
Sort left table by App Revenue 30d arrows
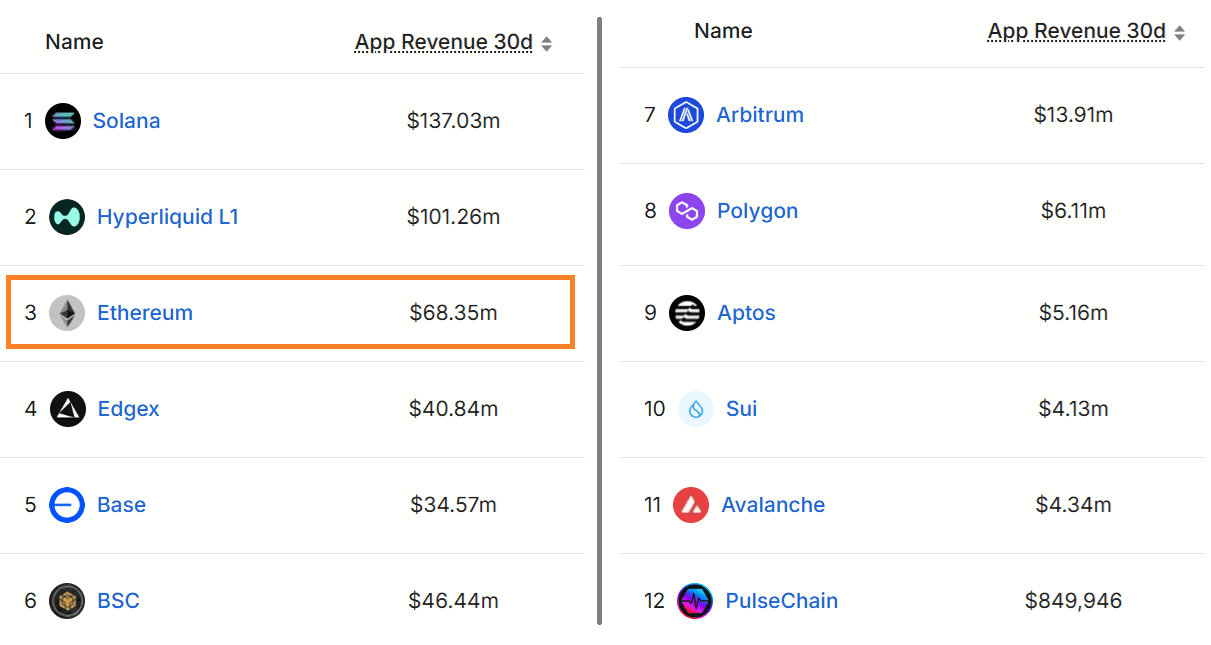(546, 43)
